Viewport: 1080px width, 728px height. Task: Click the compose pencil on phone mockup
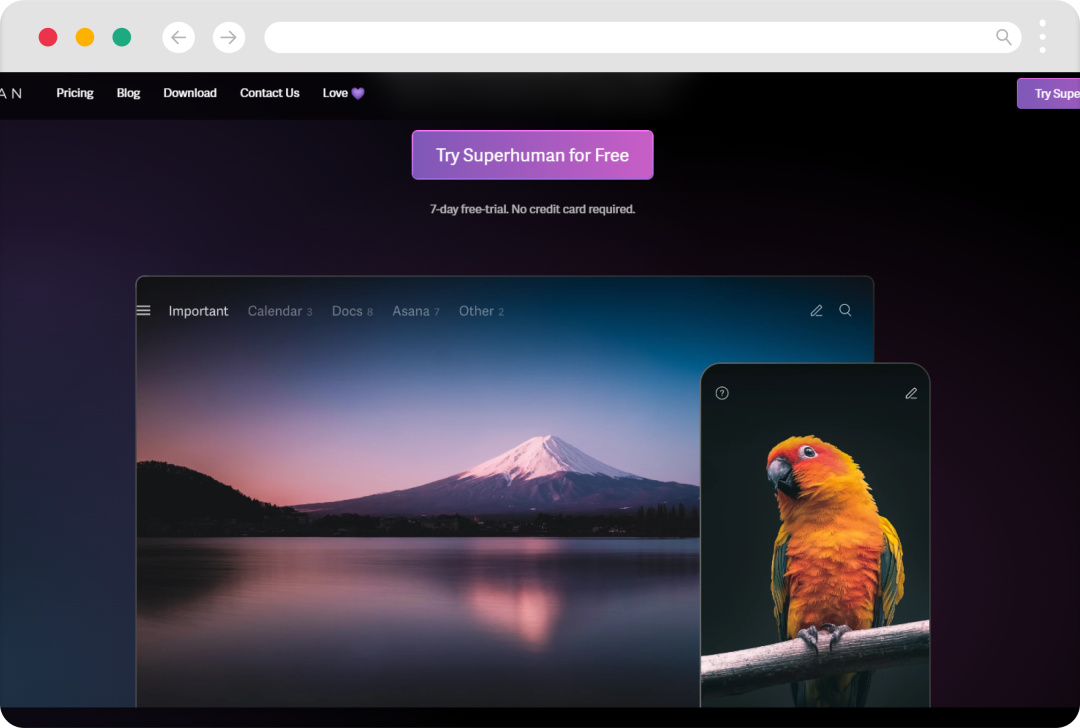pos(911,393)
